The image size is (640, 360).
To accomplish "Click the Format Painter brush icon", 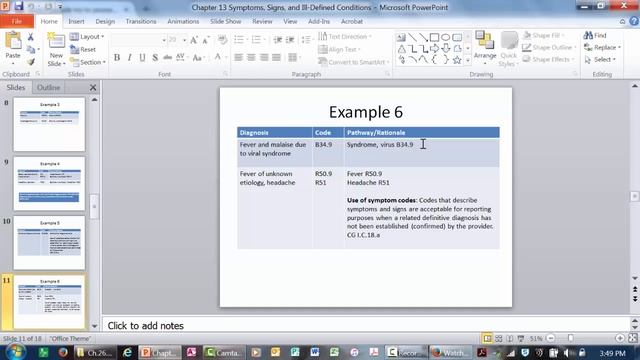I will click(x=31, y=62).
